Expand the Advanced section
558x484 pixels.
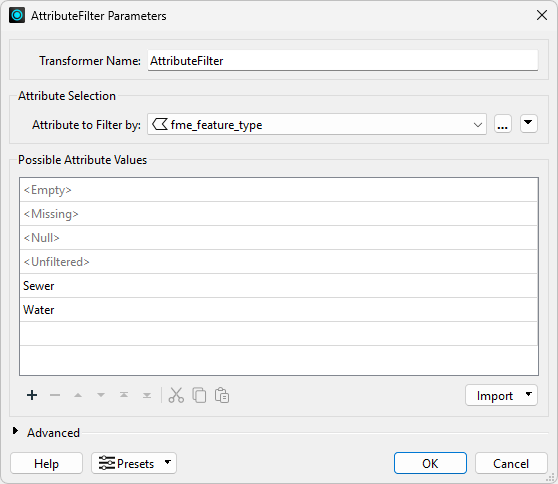[15, 431]
